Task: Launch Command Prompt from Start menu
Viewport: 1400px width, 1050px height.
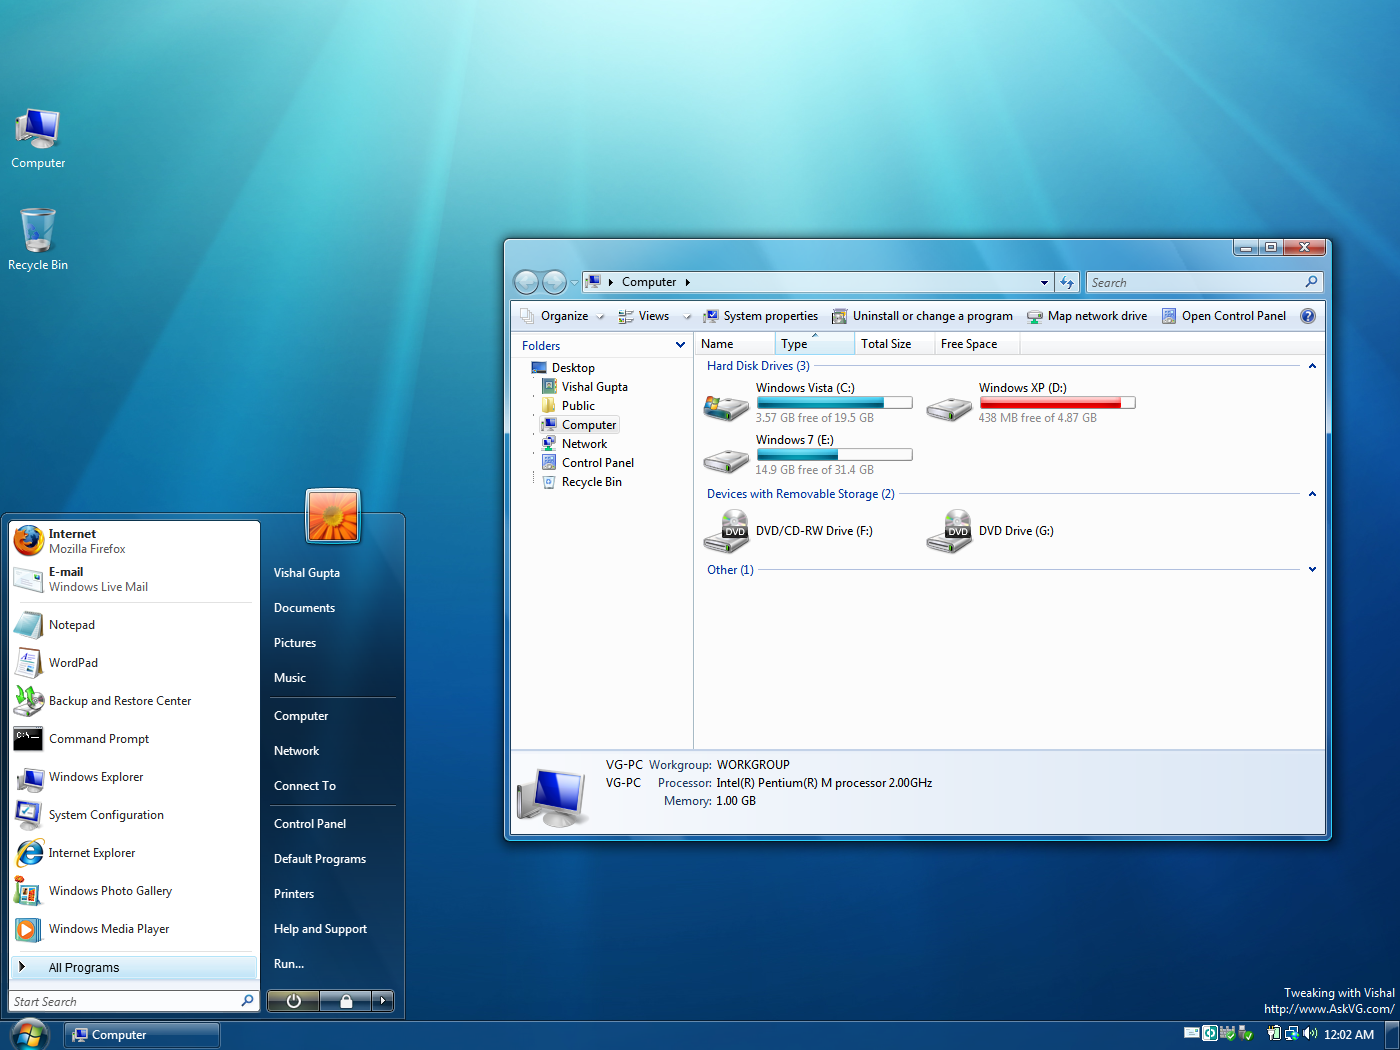Action: (134, 739)
